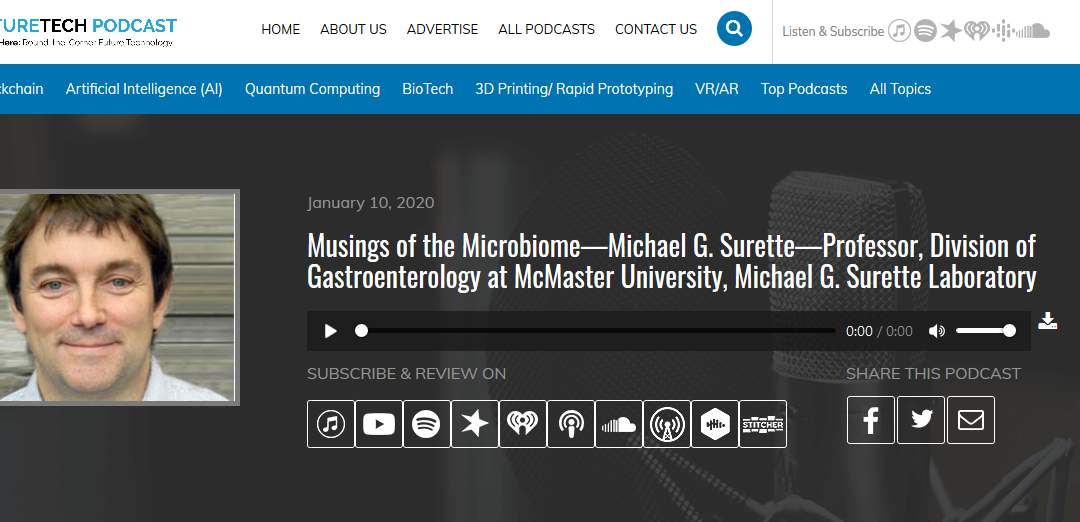Share this podcast on Facebook
1080x522 pixels.
click(871, 419)
